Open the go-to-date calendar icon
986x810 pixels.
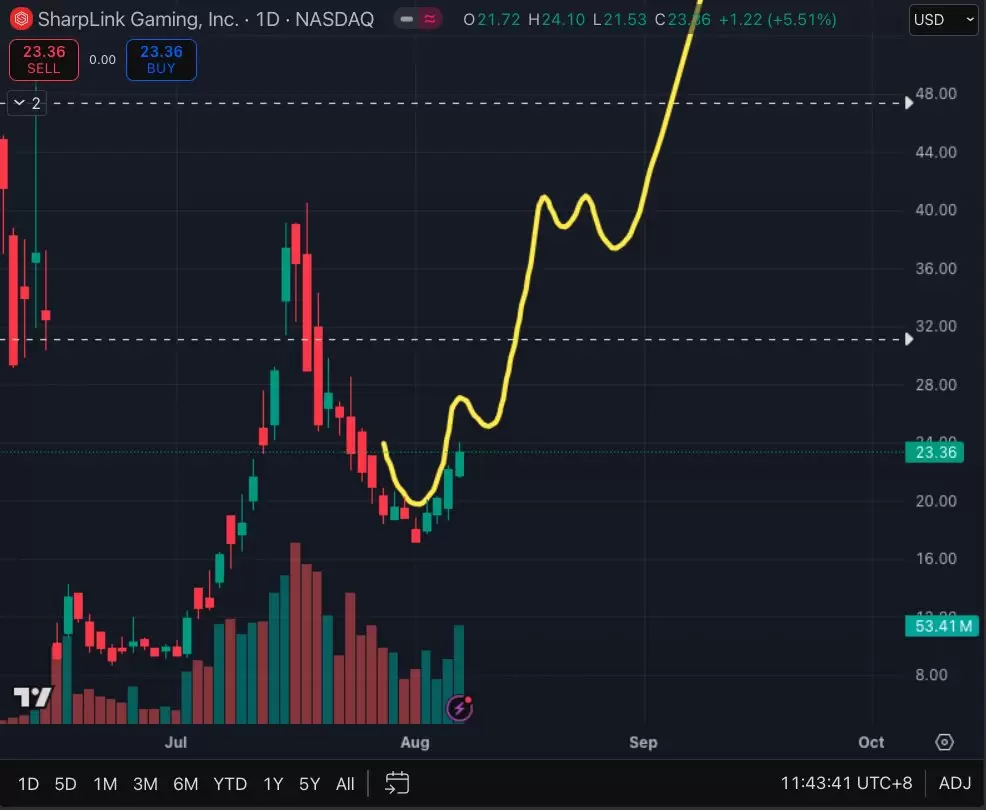tap(397, 783)
